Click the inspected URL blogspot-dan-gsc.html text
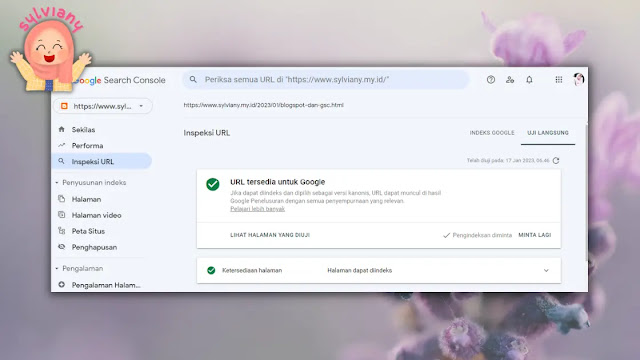The width and height of the screenshot is (640, 360). (x=263, y=105)
